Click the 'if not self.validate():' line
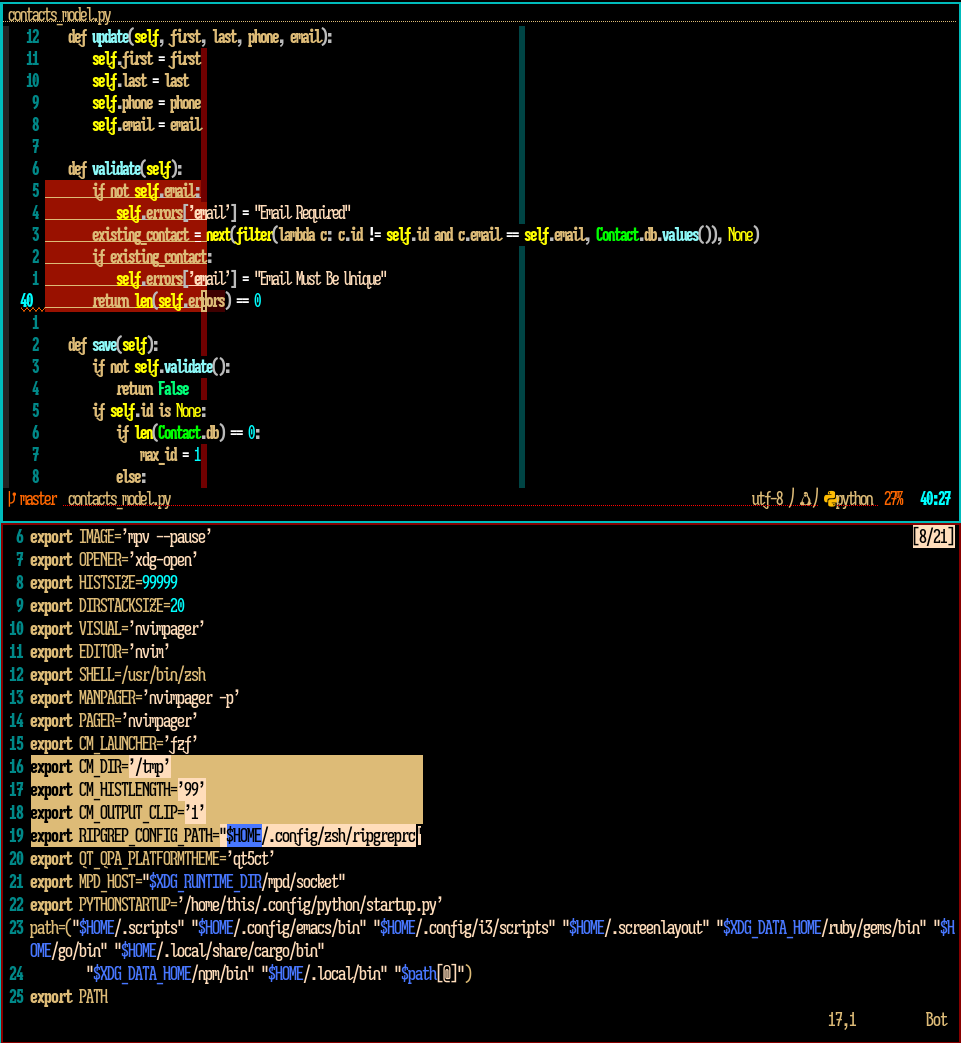This screenshot has width=961, height=1043. (162, 367)
